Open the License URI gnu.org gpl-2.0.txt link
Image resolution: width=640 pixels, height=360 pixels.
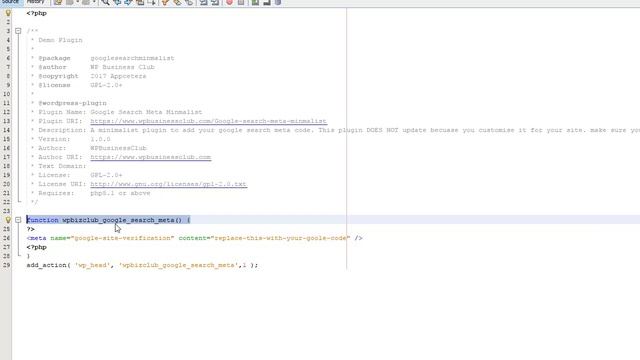coord(168,184)
